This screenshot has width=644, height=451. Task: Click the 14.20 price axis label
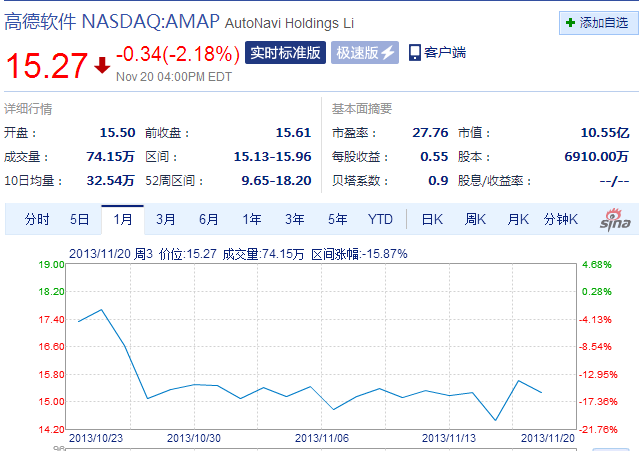click(x=51, y=430)
